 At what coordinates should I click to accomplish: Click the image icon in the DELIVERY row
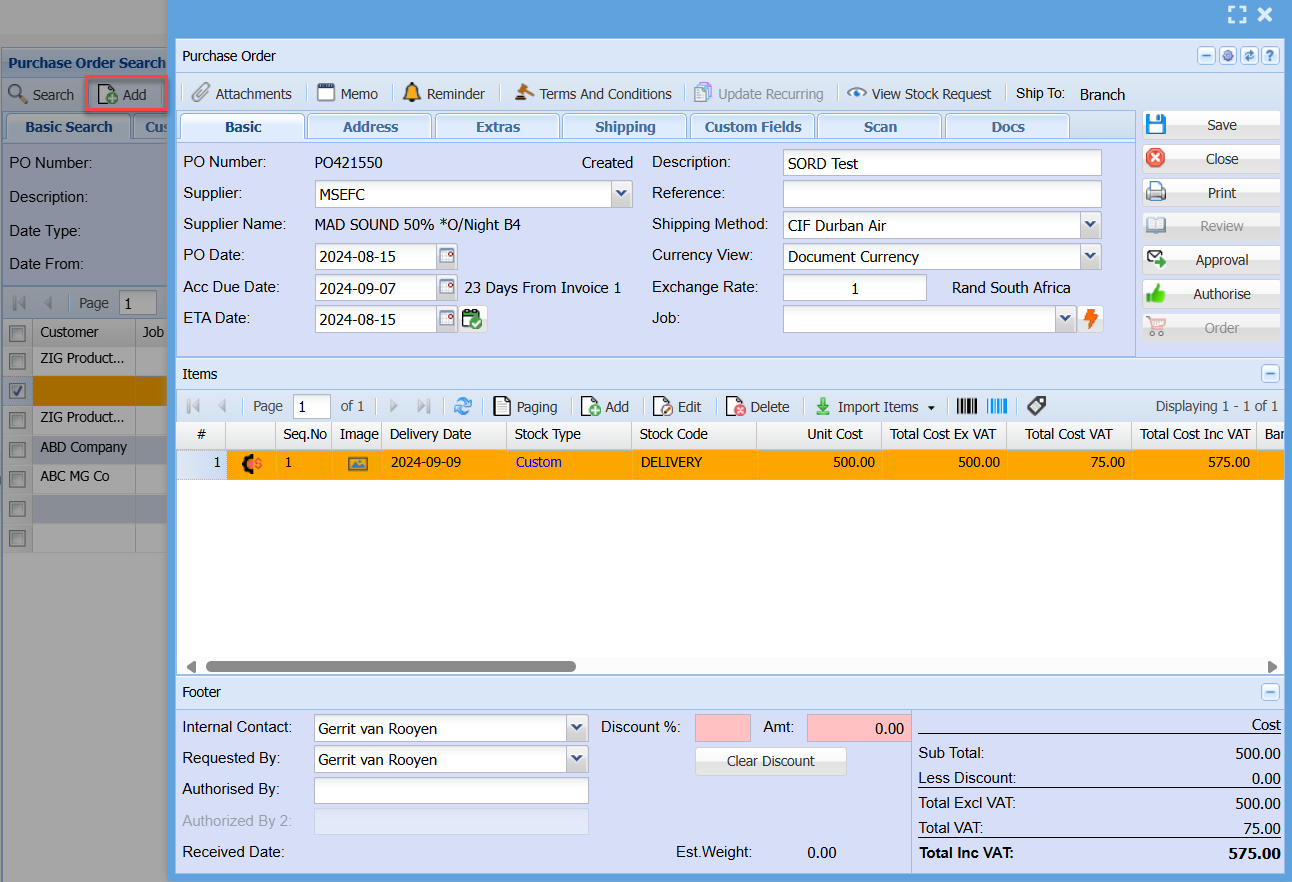pos(357,463)
